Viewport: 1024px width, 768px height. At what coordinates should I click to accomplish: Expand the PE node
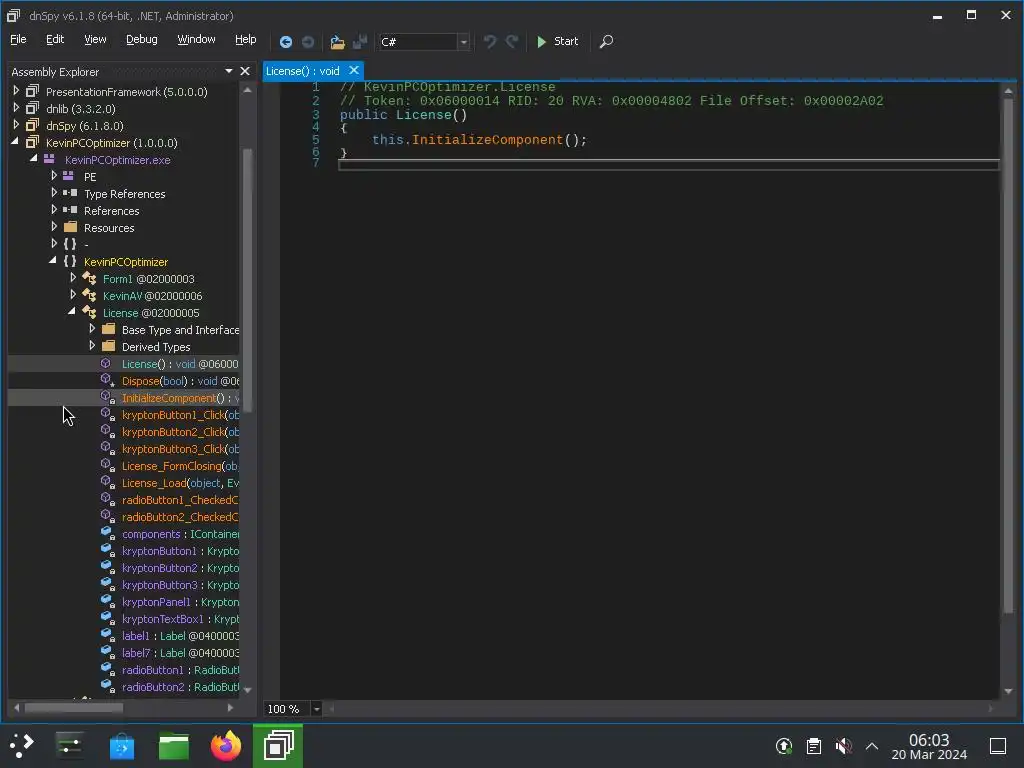54,176
